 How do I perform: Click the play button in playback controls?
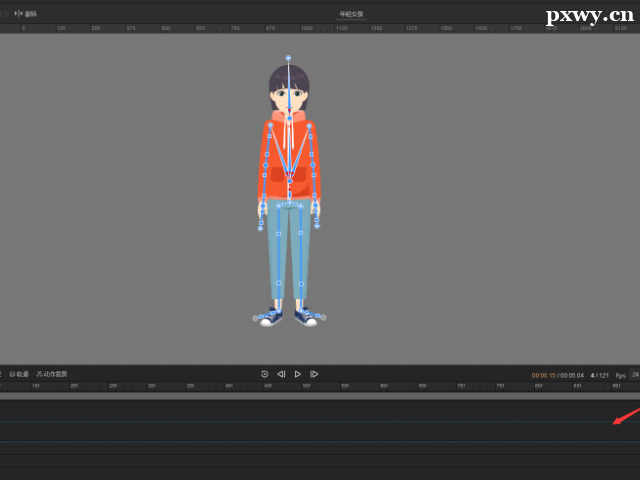click(297, 374)
